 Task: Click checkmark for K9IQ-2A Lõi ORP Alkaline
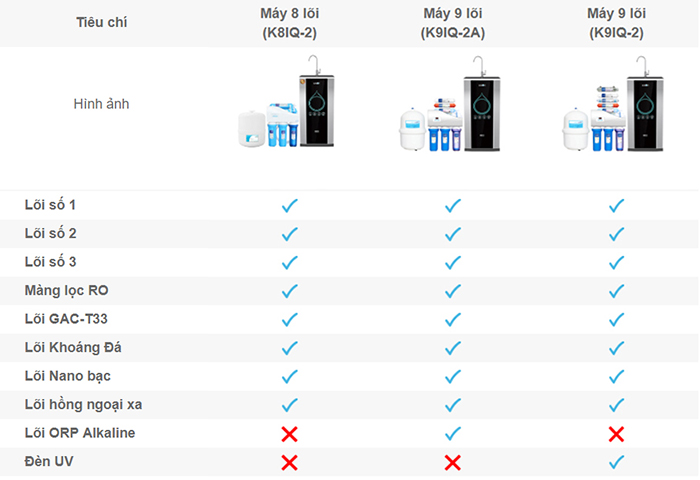[x=453, y=433]
